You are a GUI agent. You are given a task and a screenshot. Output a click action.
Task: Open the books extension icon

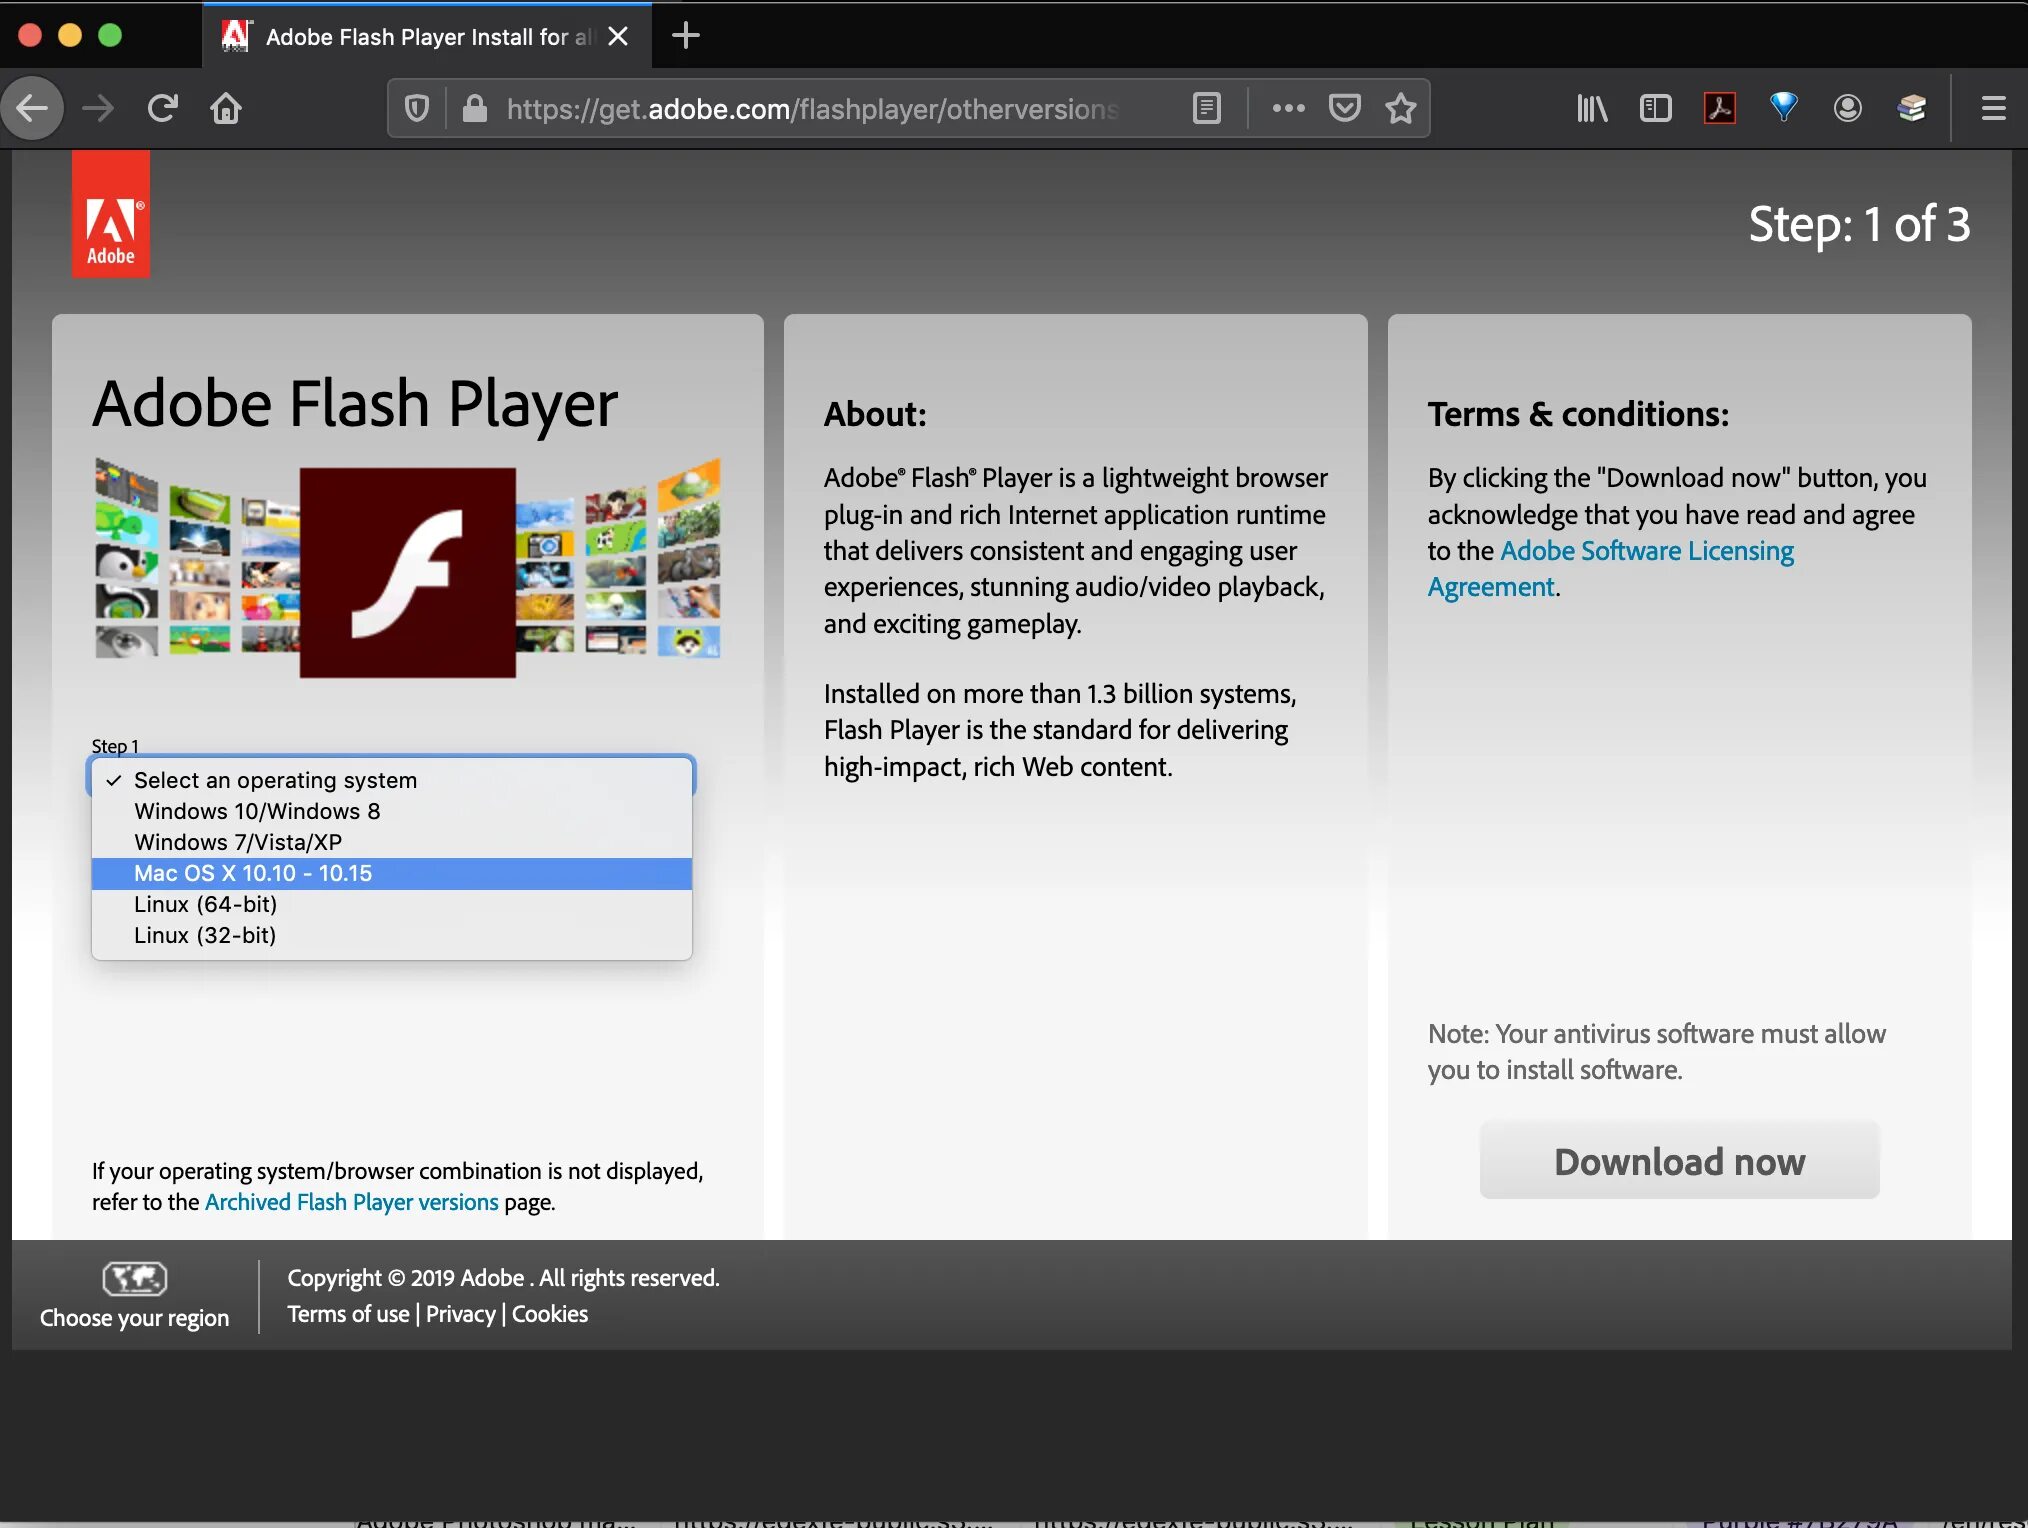(1912, 108)
